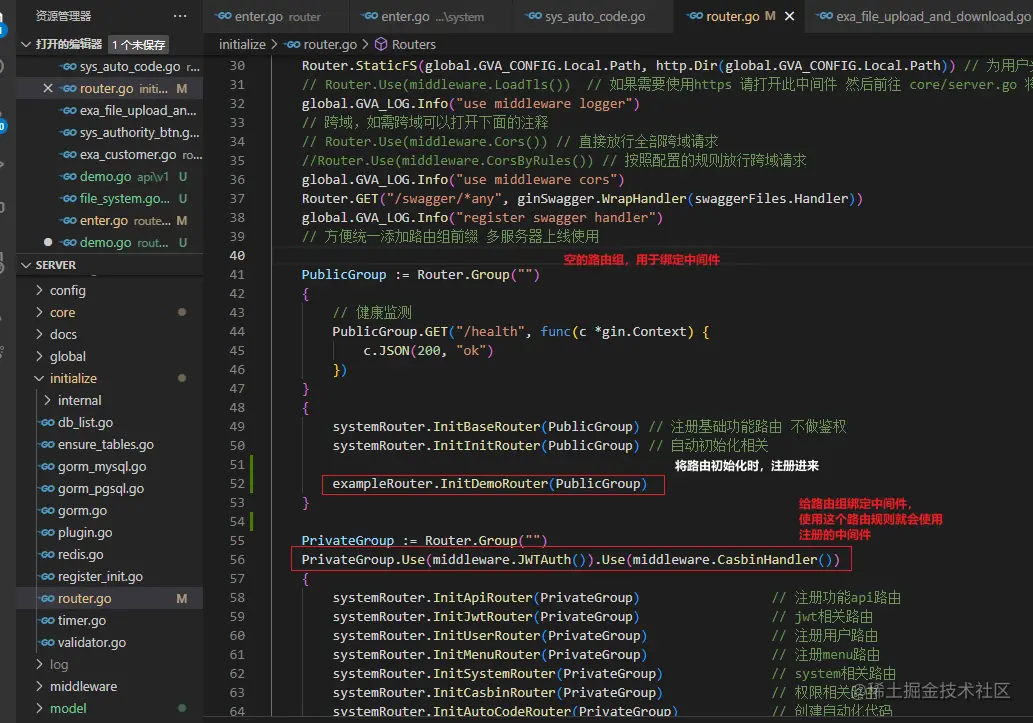Open redis.go in the file tree
The width and height of the screenshot is (1033, 723).
click(109, 554)
